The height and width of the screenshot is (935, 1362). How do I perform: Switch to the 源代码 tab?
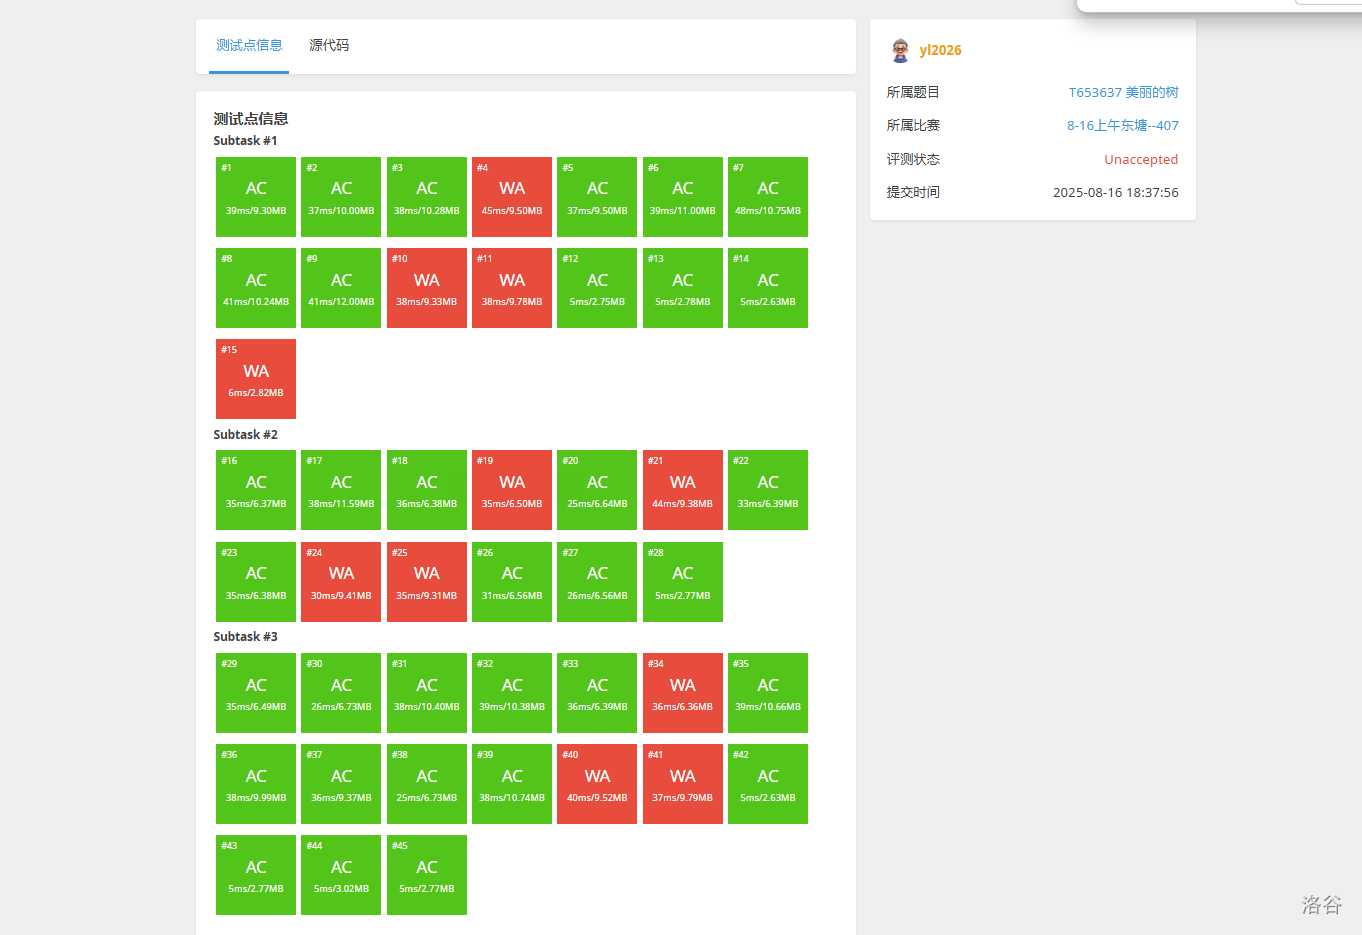tap(329, 45)
